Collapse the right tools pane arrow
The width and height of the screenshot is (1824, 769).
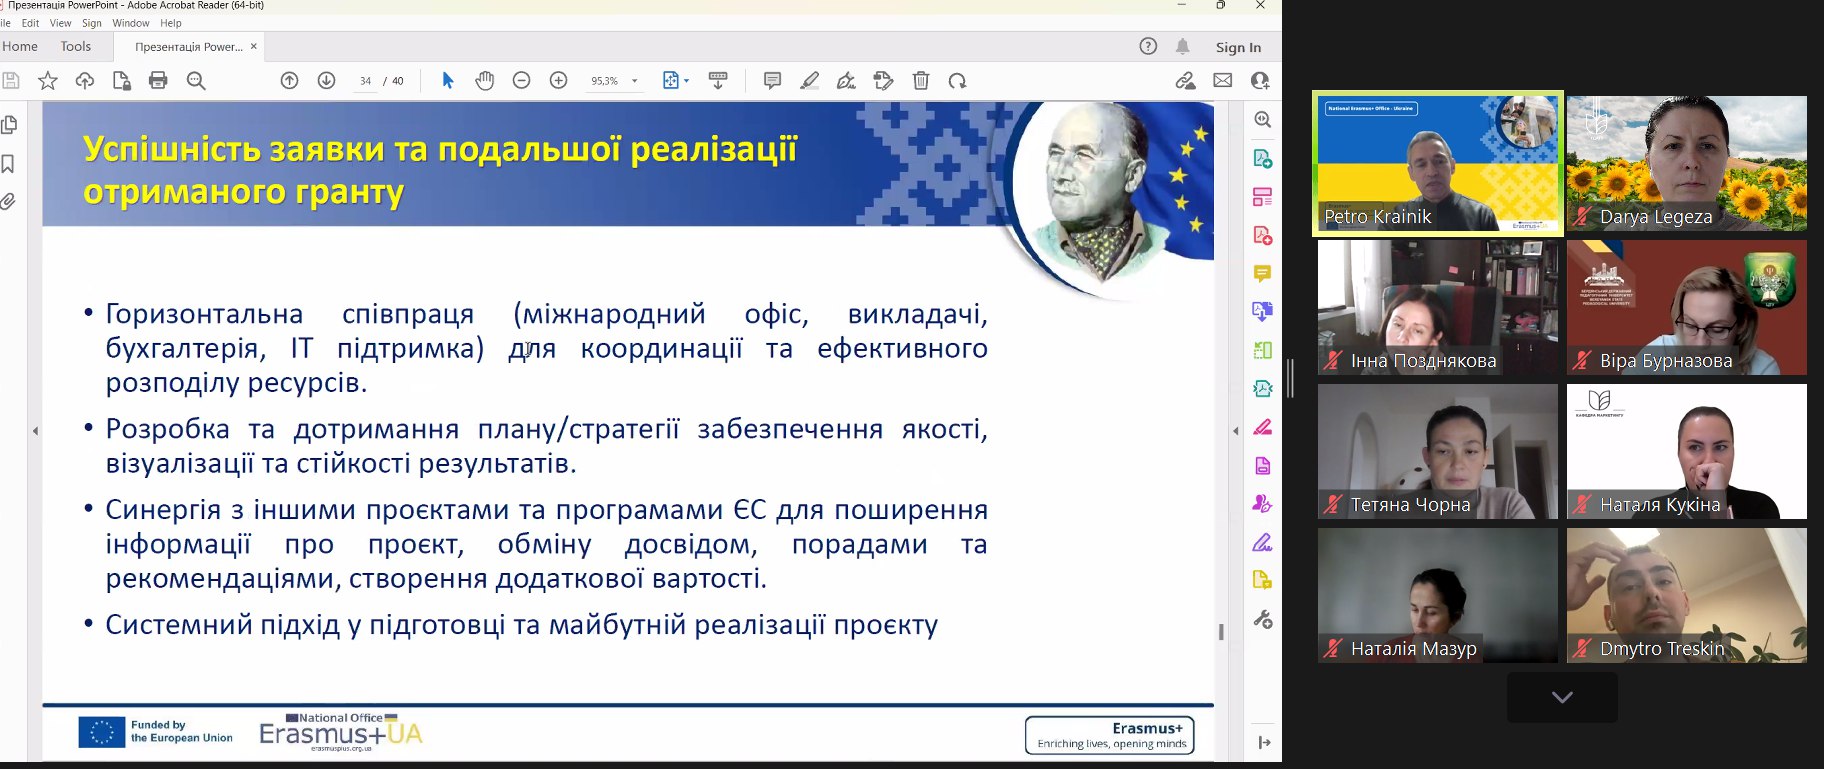1236,431
